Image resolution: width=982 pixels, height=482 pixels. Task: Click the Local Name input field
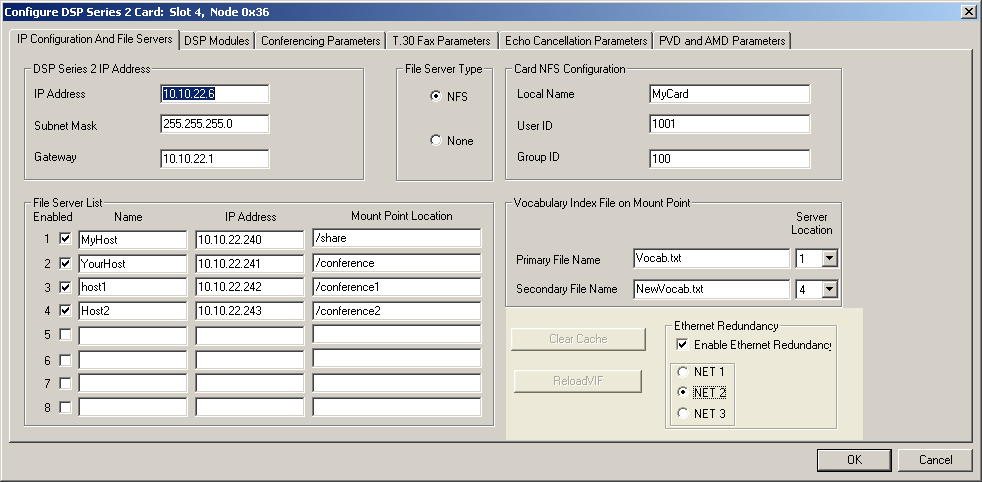click(728, 94)
